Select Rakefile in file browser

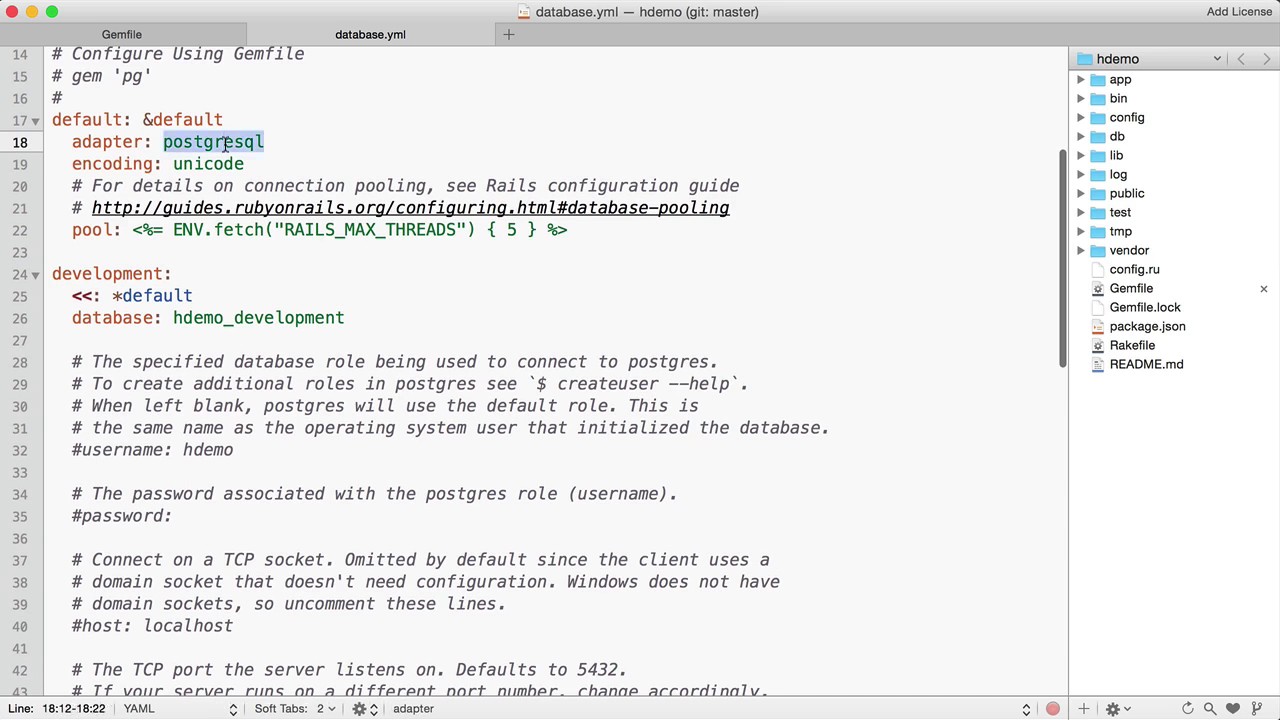pos(1132,346)
